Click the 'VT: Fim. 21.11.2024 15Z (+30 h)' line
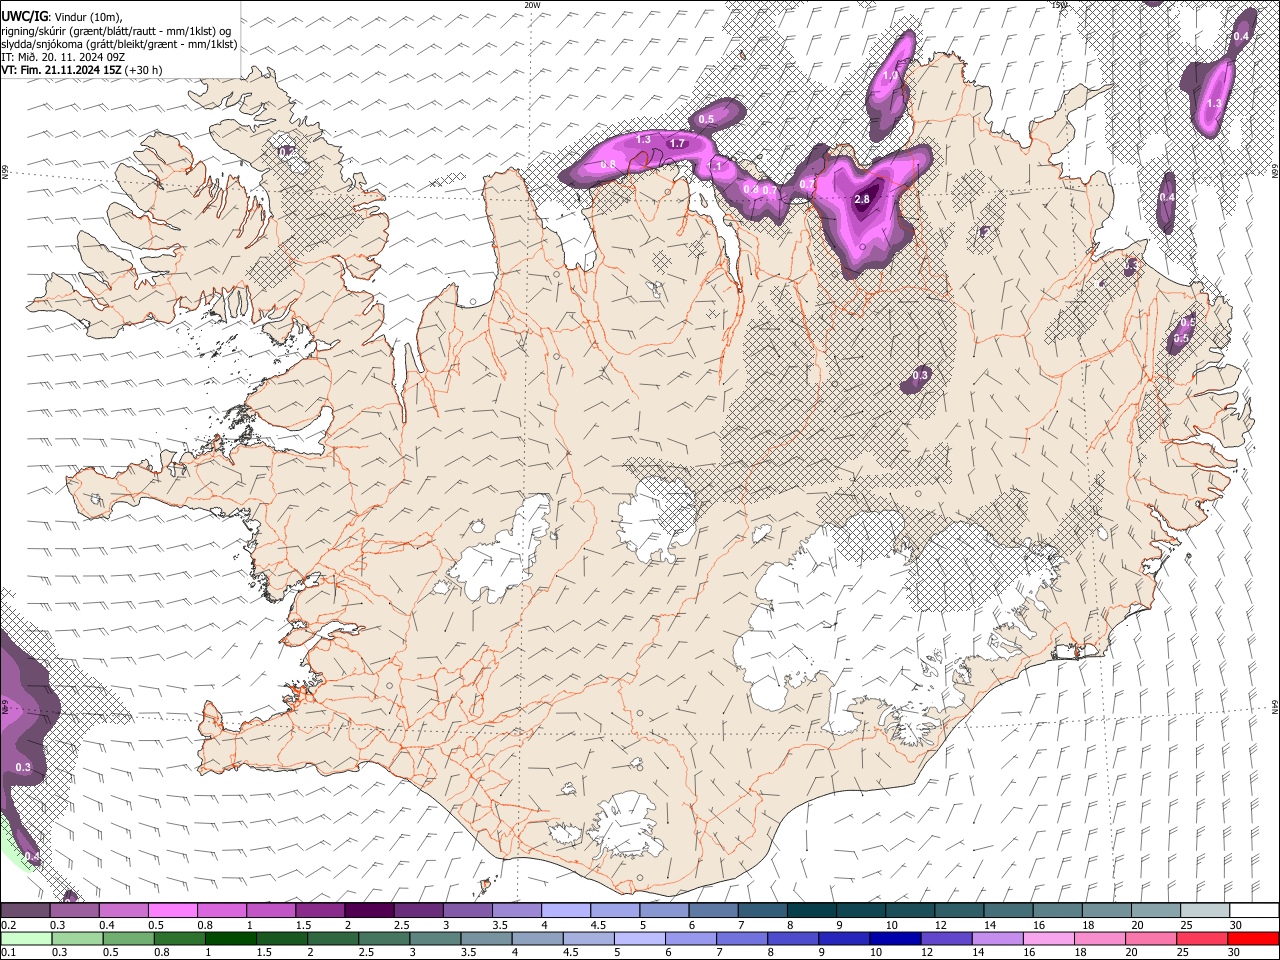The width and height of the screenshot is (1280, 960). (x=82, y=70)
